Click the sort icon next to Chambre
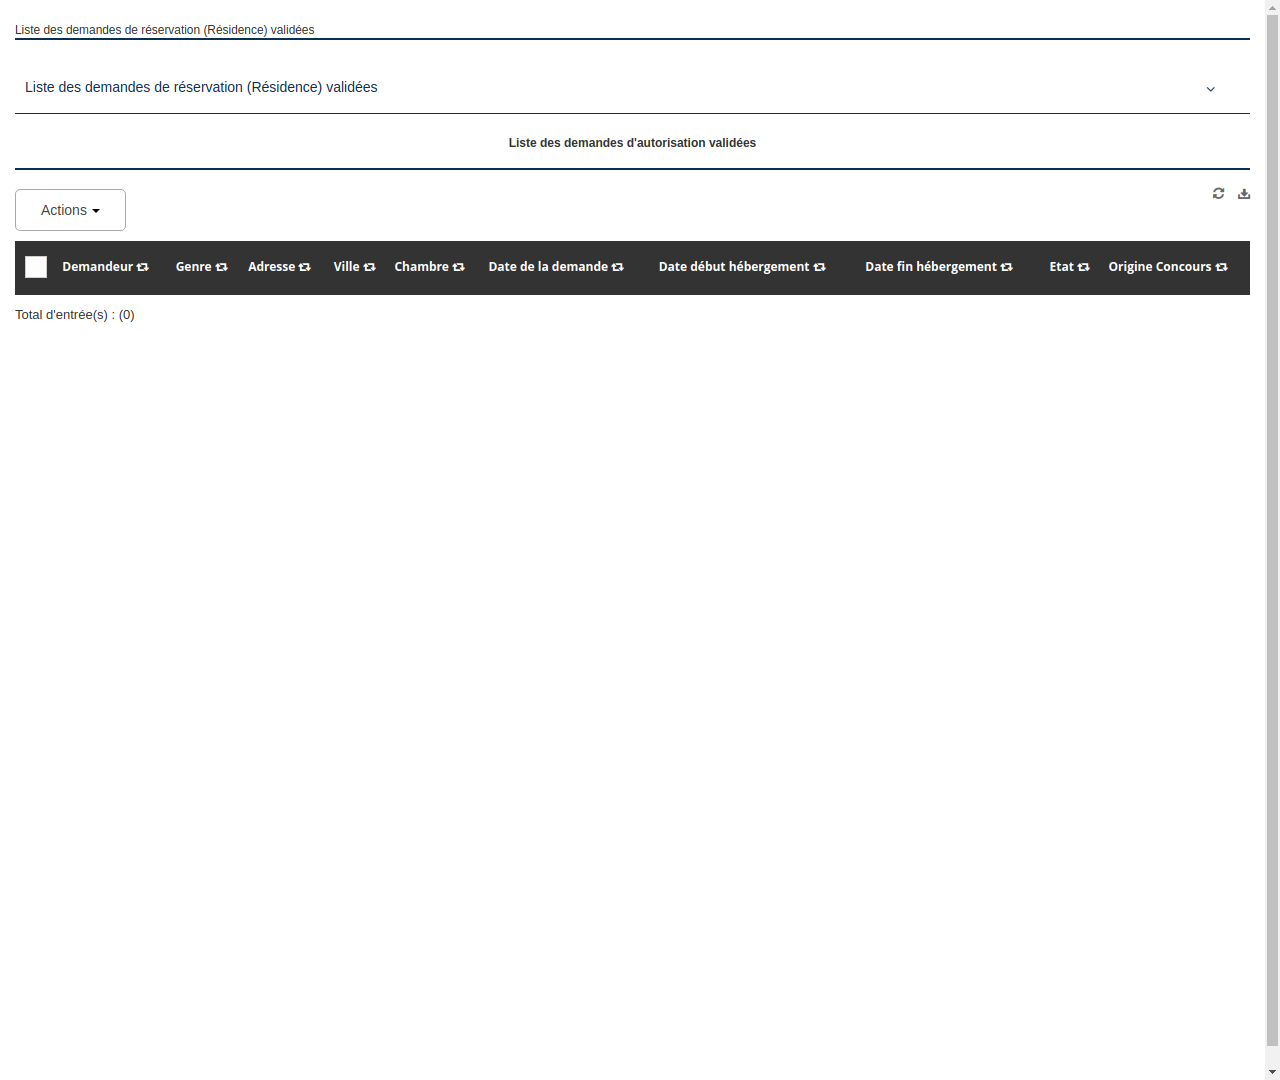The height and width of the screenshot is (1080, 1280). point(457,267)
